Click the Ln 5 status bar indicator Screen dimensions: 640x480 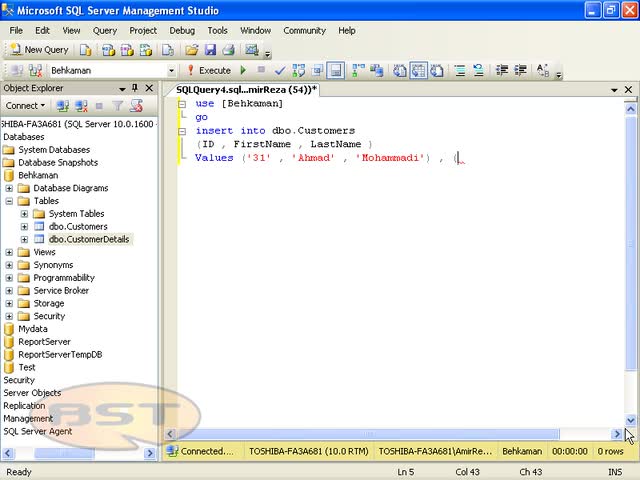[x=405, y=472]
